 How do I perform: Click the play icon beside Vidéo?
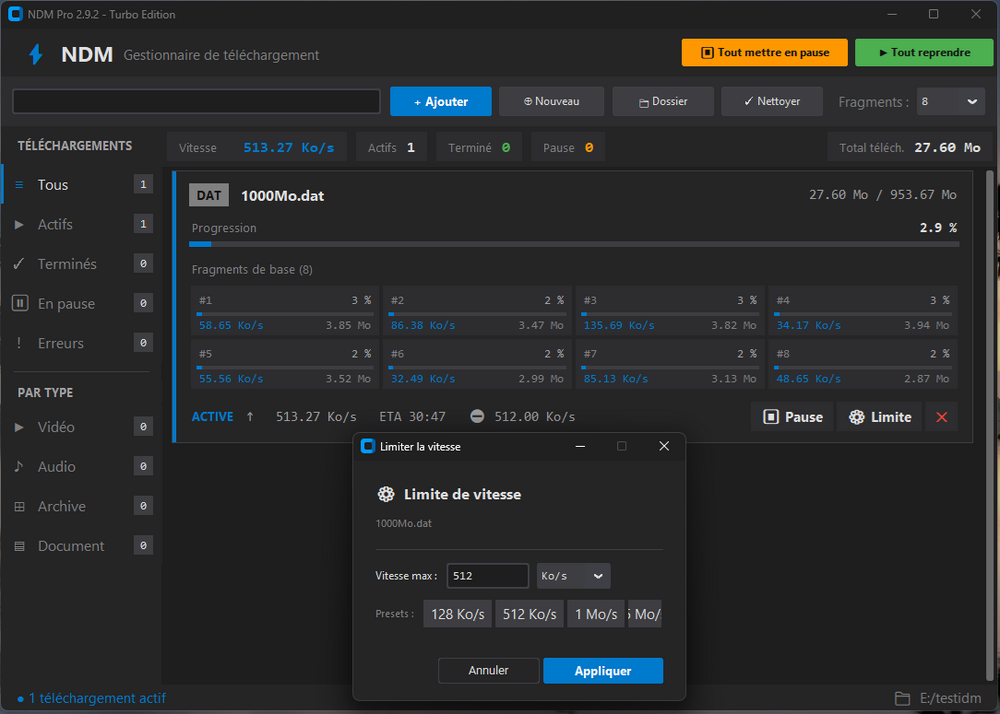(19, 426)
